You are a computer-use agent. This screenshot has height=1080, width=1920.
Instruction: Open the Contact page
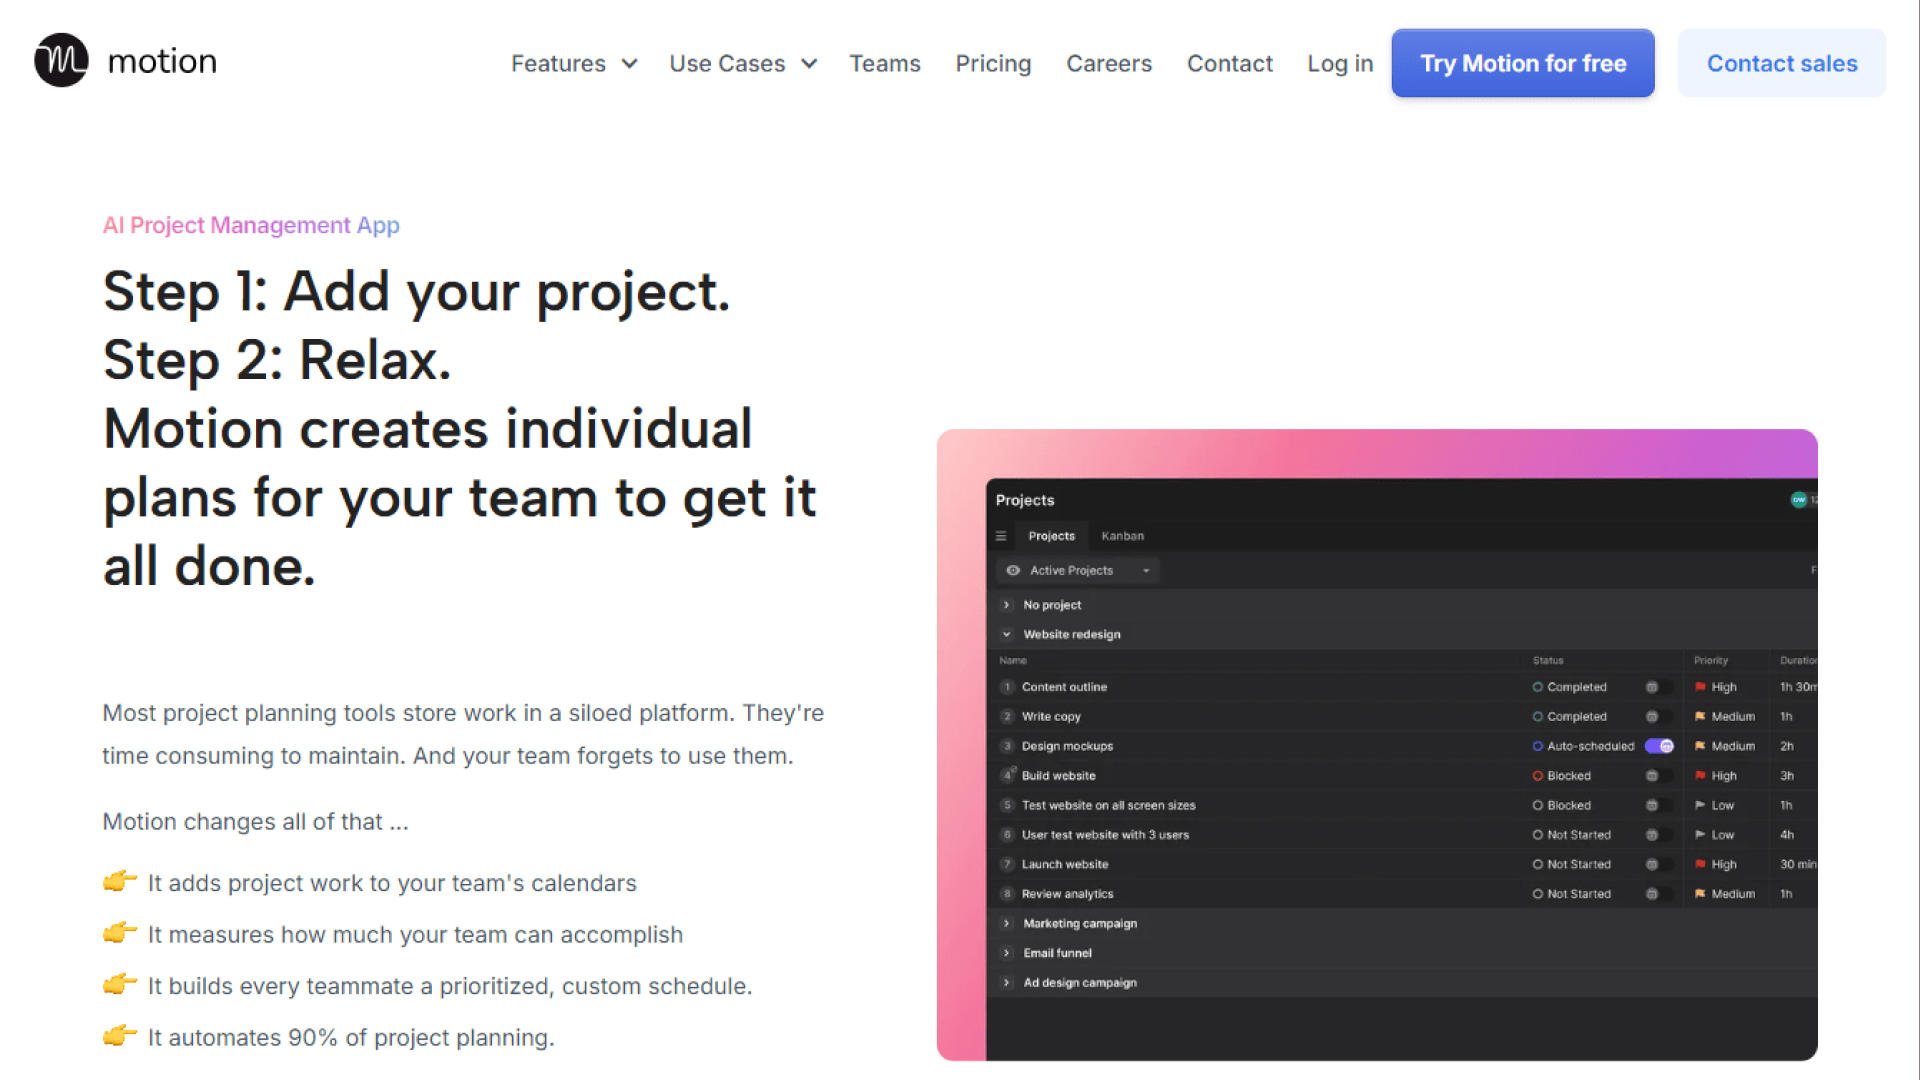click(1230, 63)
